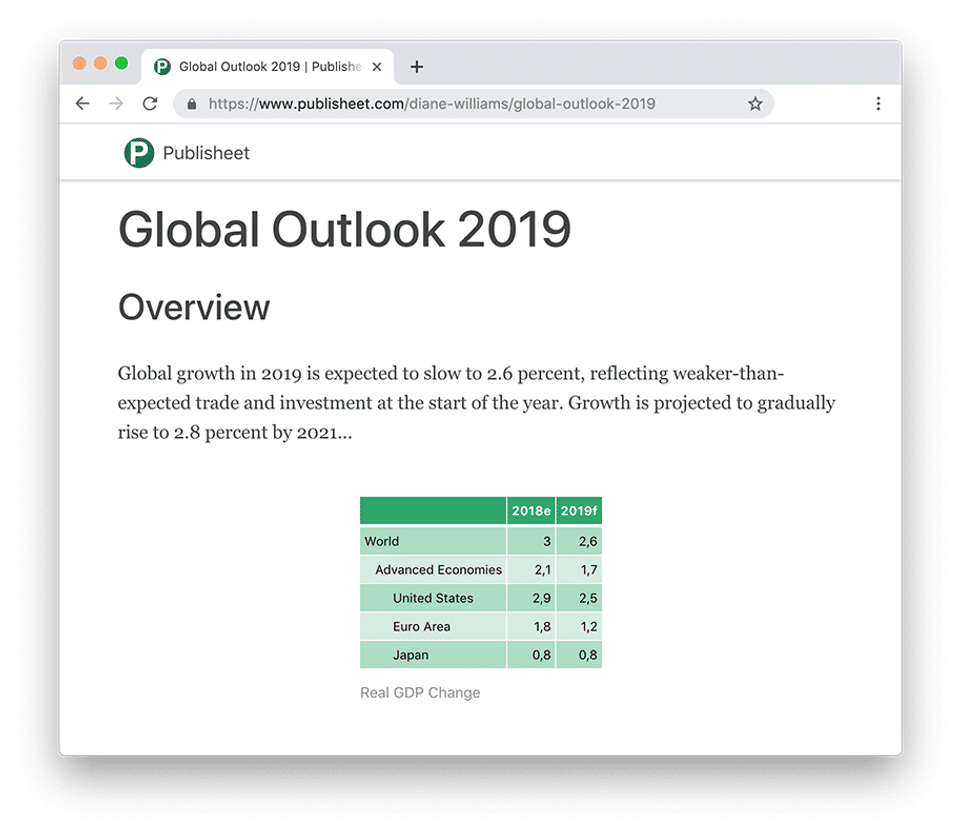This screenshot has width=960, height=825.
Task: Click the Publisheet logo icon in header
Action: (139, 152)
